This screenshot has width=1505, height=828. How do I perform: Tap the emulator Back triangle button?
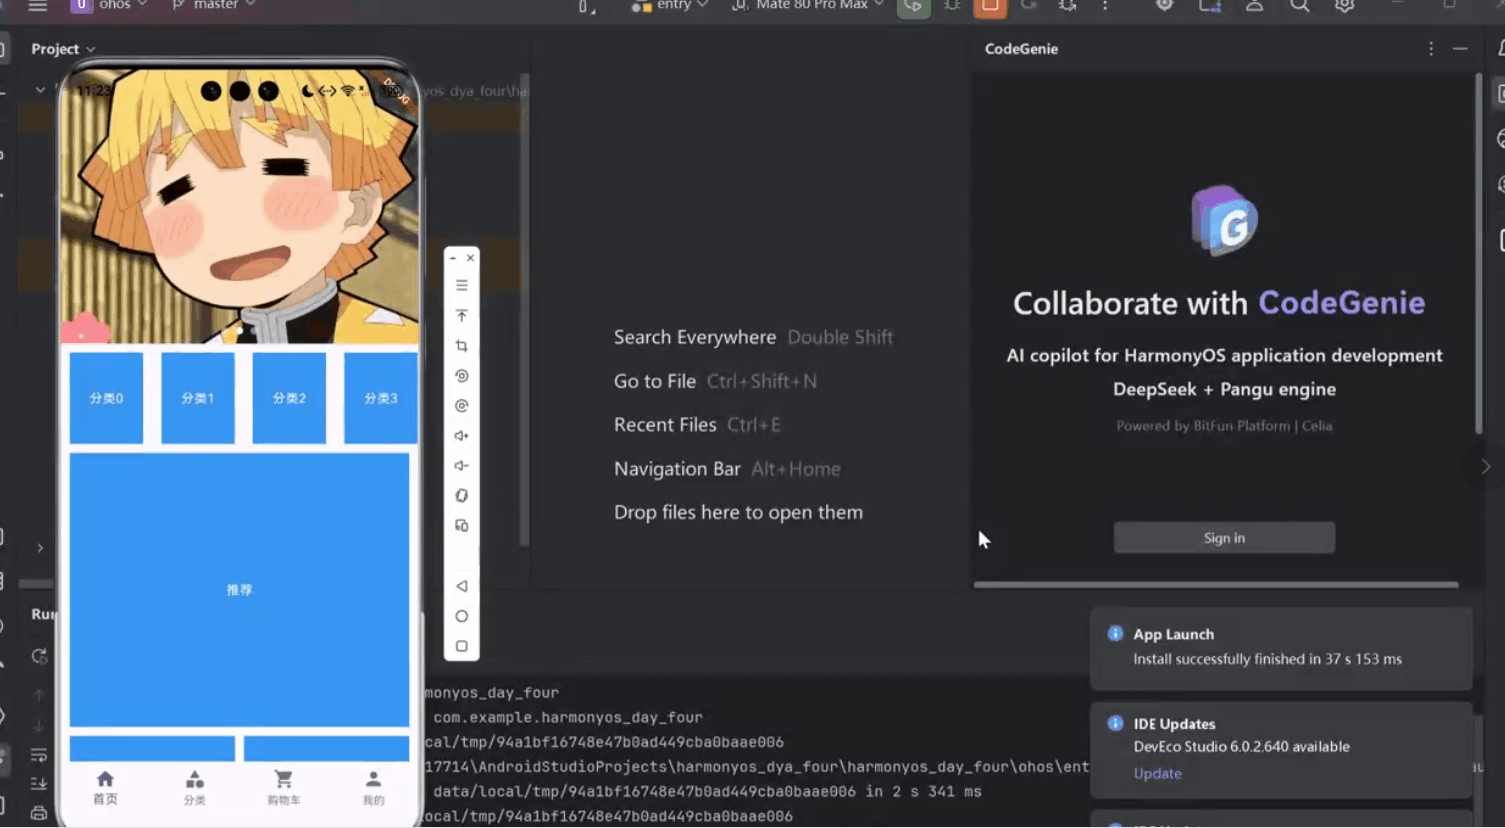(461, 586)
